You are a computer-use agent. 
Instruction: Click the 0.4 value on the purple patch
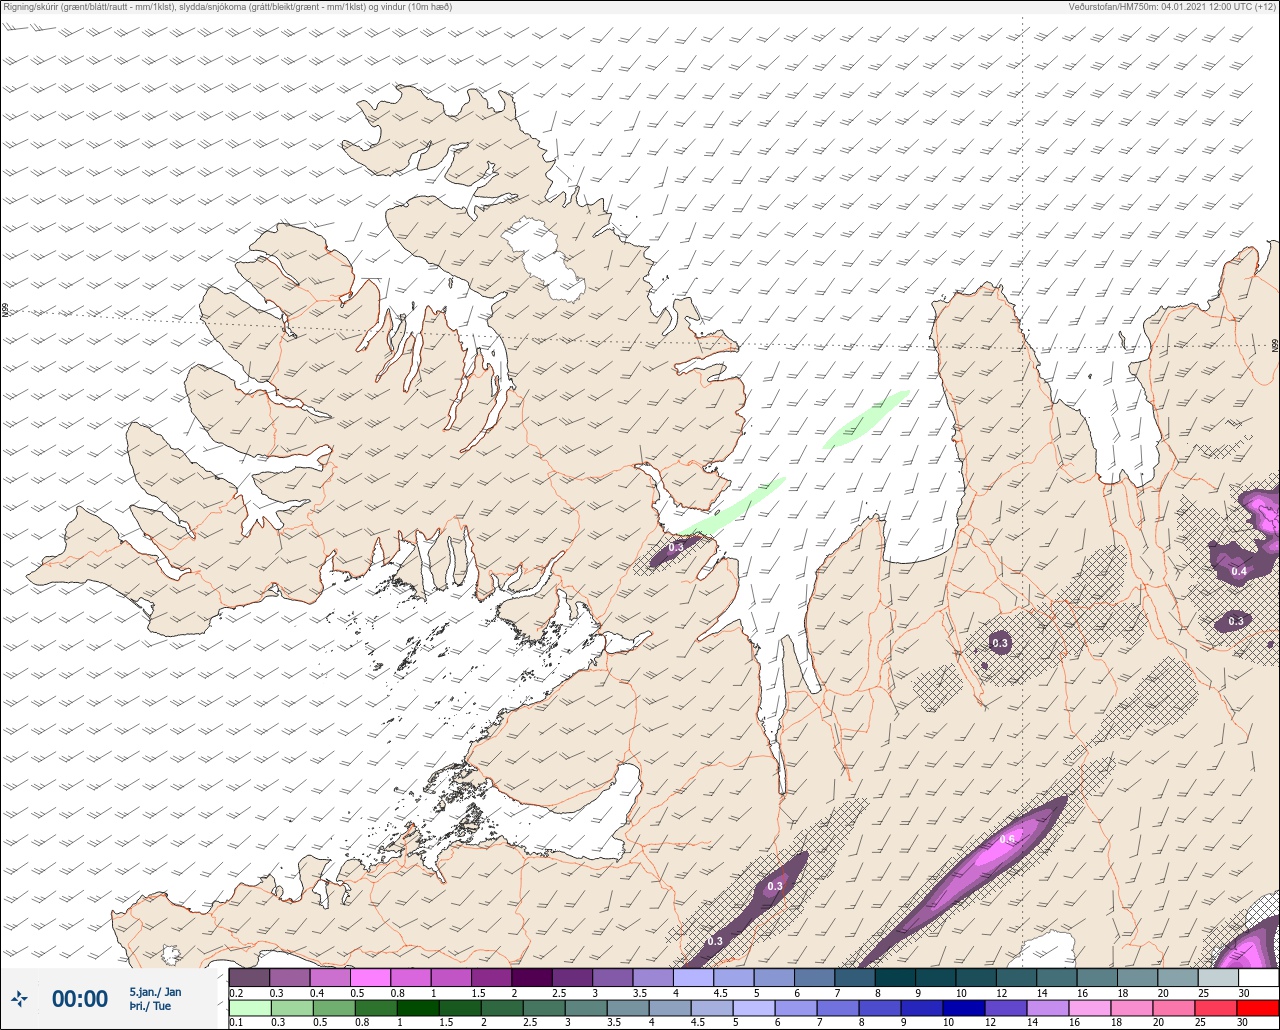(1239, 571)
